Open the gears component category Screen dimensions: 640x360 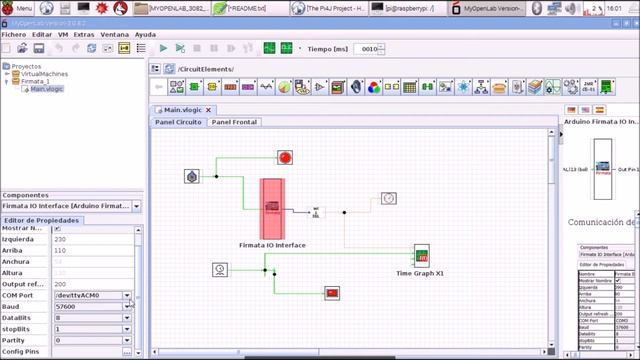[x=571, y=87]
